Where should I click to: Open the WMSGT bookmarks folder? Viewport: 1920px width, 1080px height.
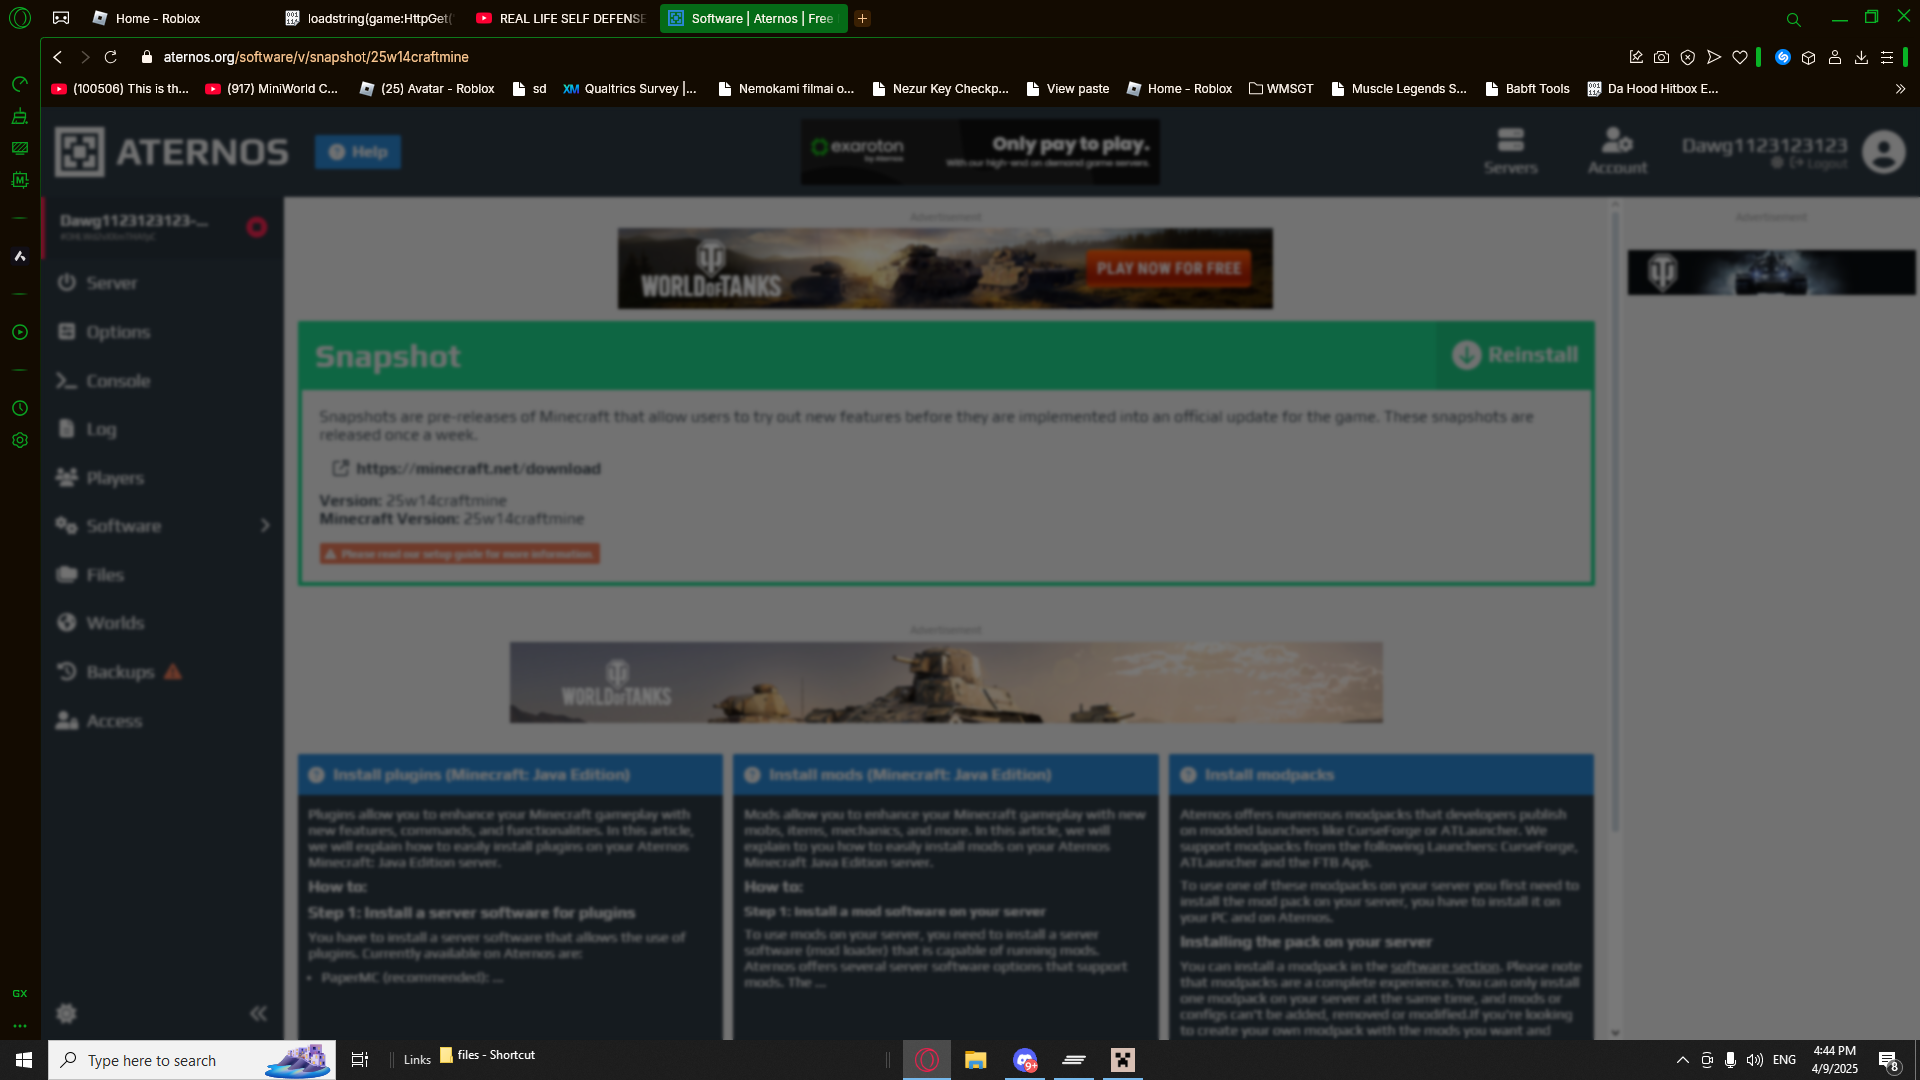[1281, 89]
